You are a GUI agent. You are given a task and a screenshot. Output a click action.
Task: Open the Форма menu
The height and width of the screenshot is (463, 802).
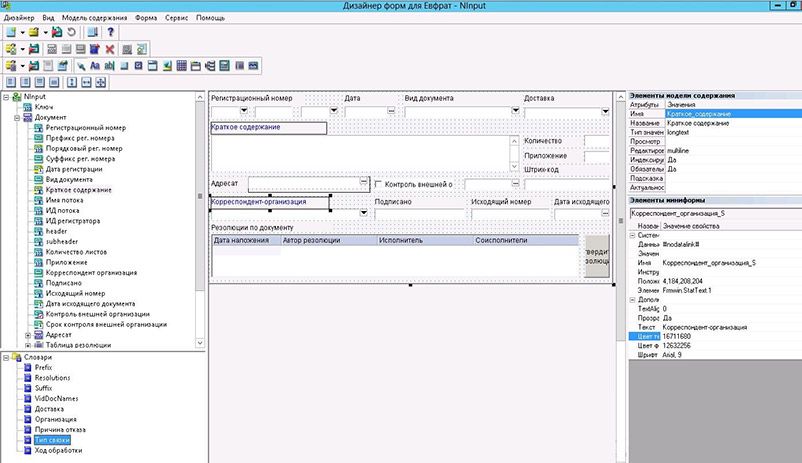tap(146, 17)
